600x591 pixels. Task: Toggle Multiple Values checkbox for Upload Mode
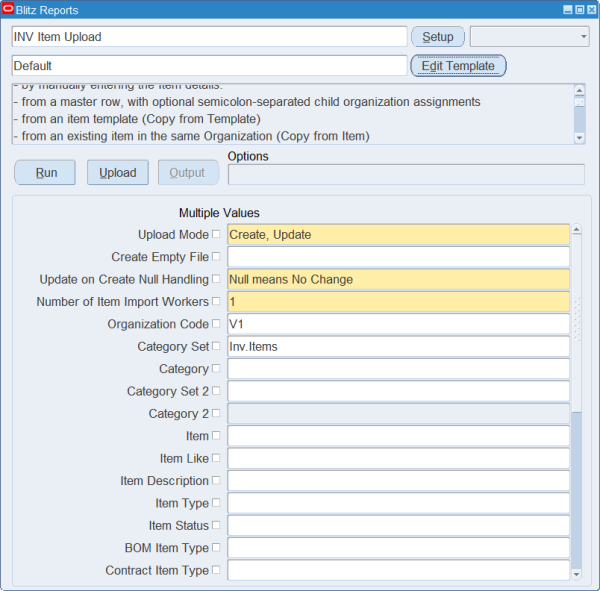pos(216,234)
